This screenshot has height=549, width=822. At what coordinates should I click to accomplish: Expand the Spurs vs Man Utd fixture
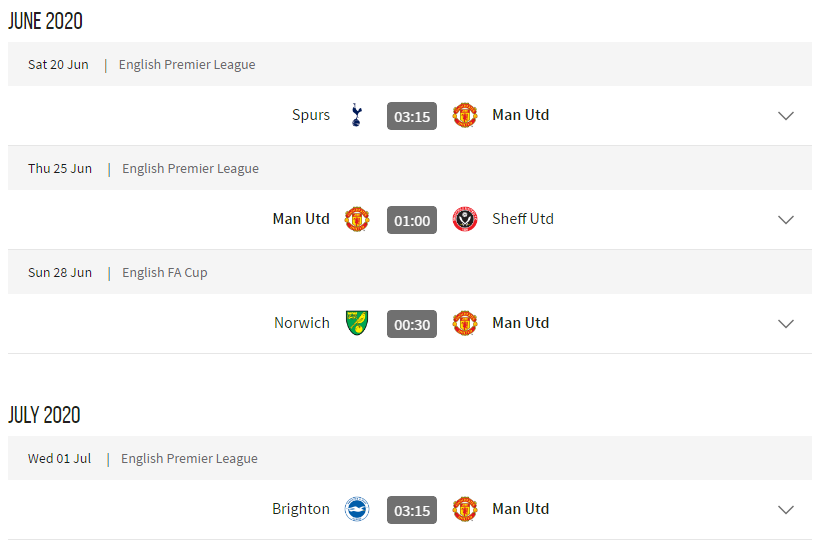click(786, 116)
